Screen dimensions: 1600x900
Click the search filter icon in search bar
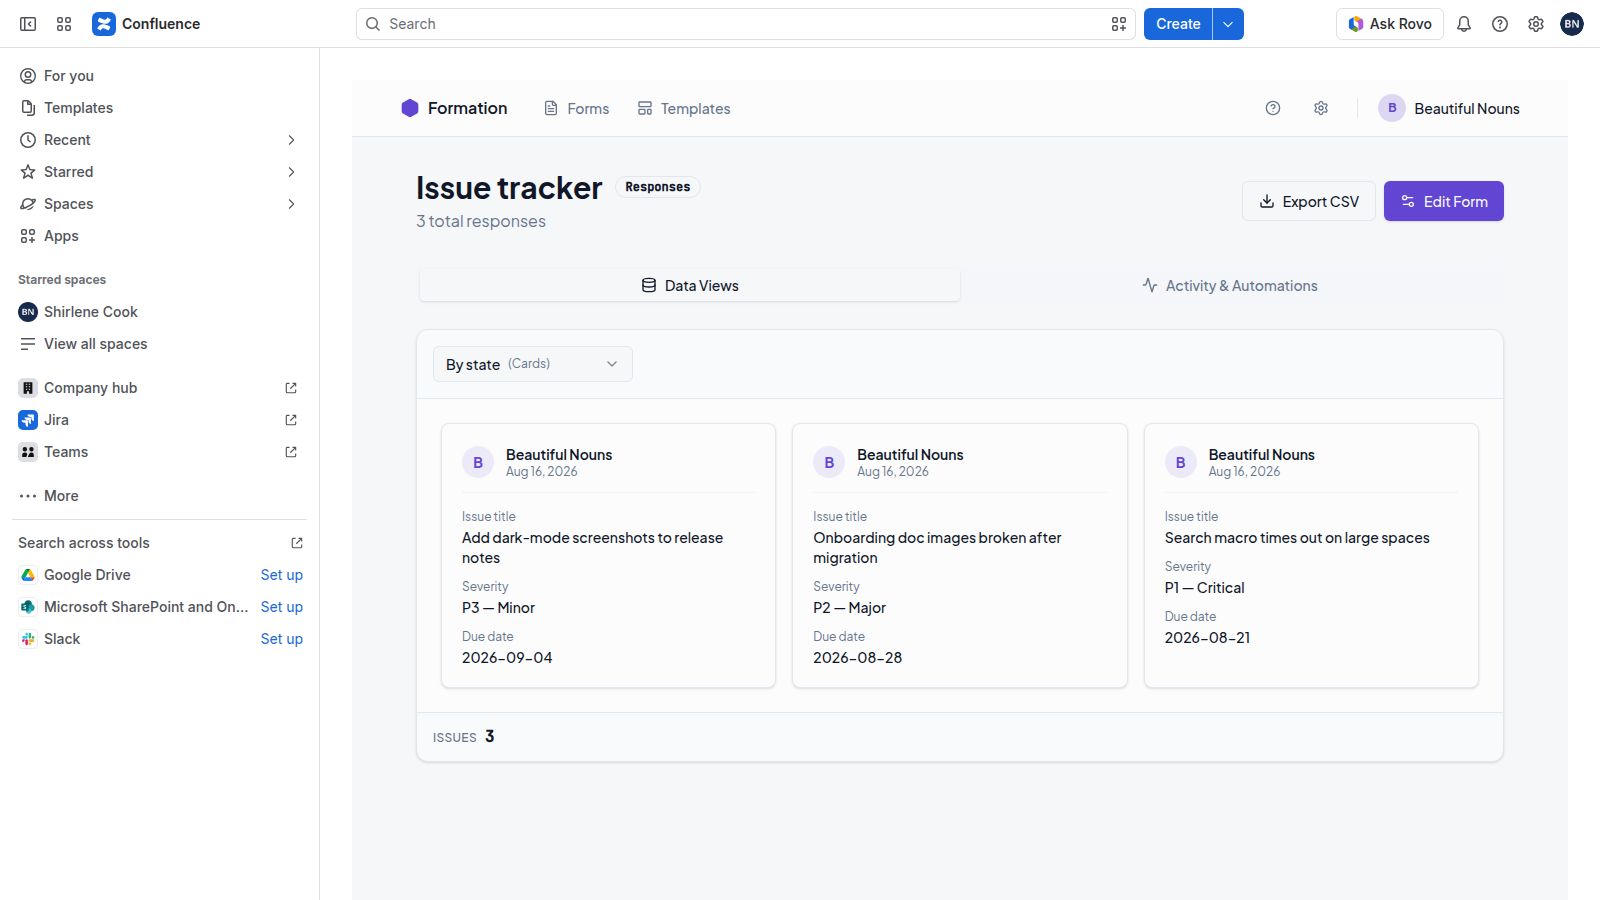1119,24
